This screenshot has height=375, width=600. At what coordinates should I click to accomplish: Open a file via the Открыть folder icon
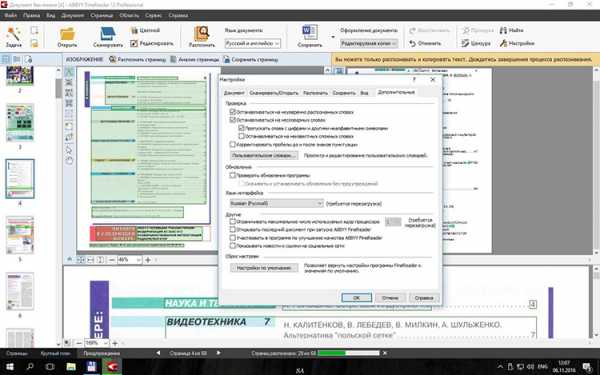coord(67,34)
